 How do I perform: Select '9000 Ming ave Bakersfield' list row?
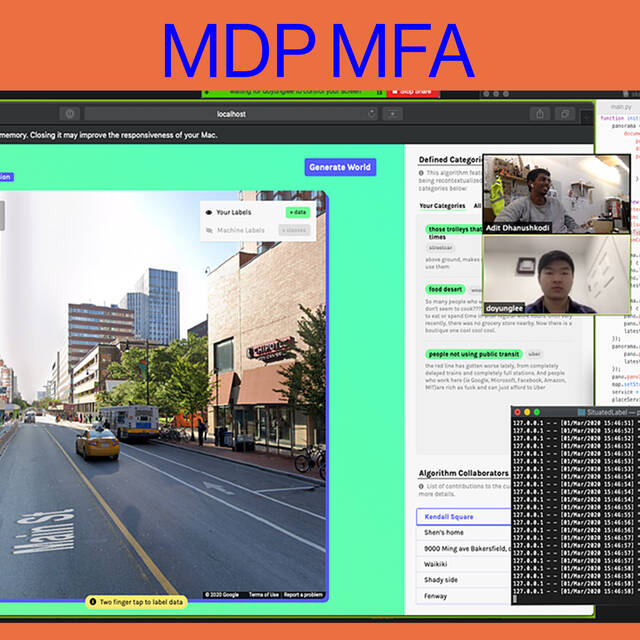(464, 549)
